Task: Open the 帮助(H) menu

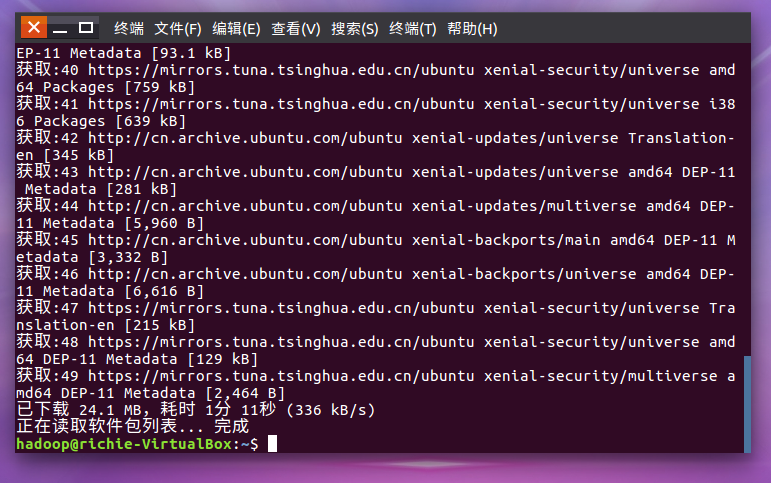Action: [472, 29]
